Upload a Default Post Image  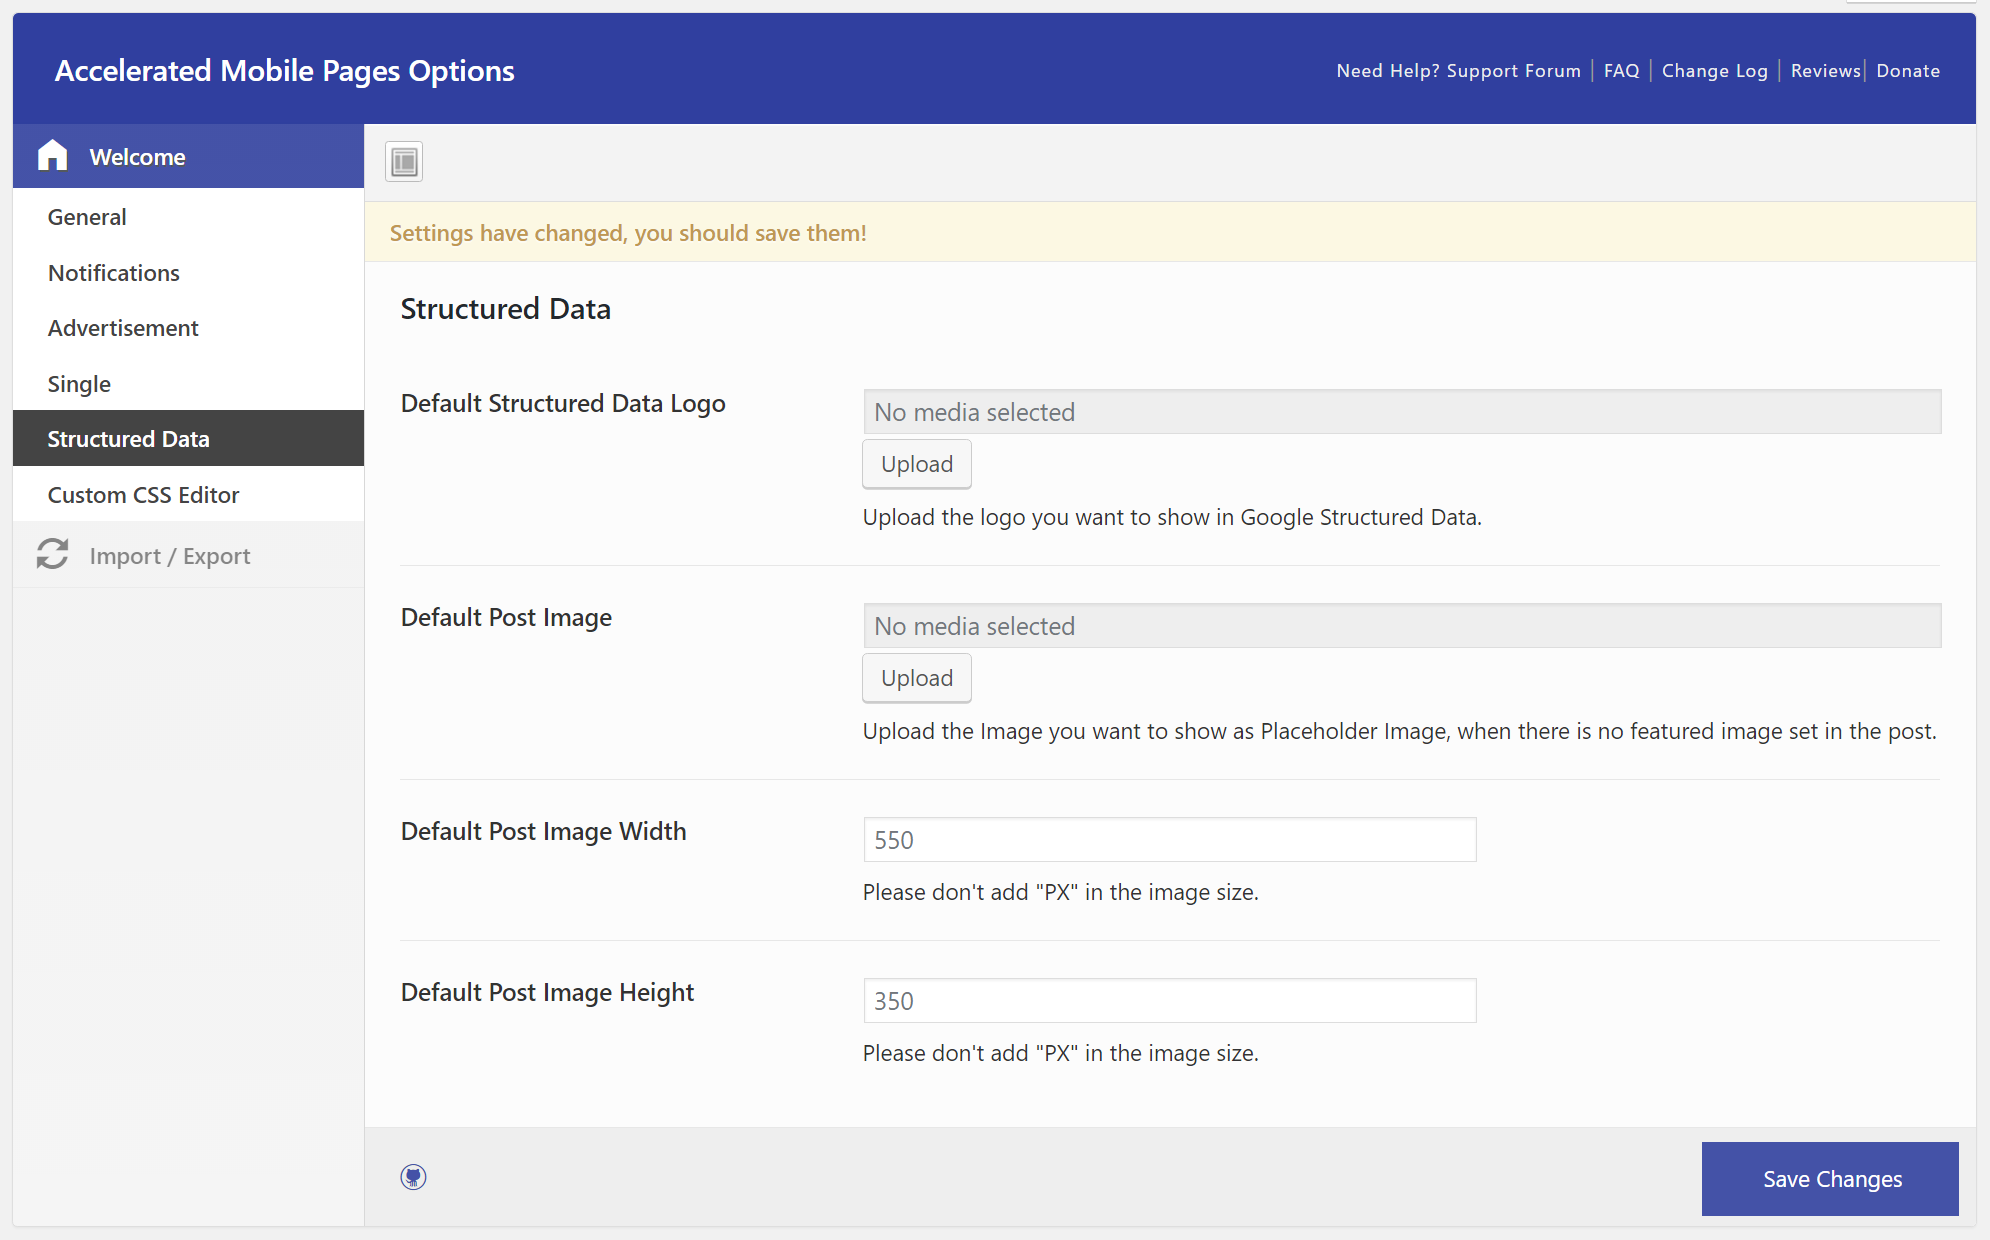tap(917, 678)
